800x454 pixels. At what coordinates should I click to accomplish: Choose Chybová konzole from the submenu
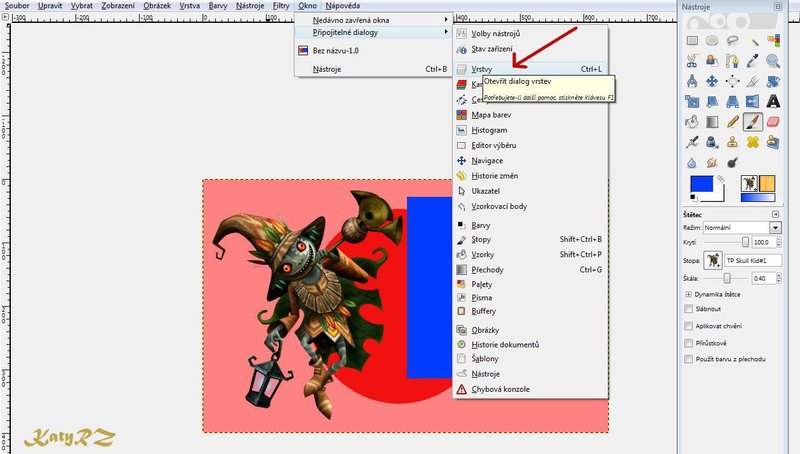[x=530, y=389]
